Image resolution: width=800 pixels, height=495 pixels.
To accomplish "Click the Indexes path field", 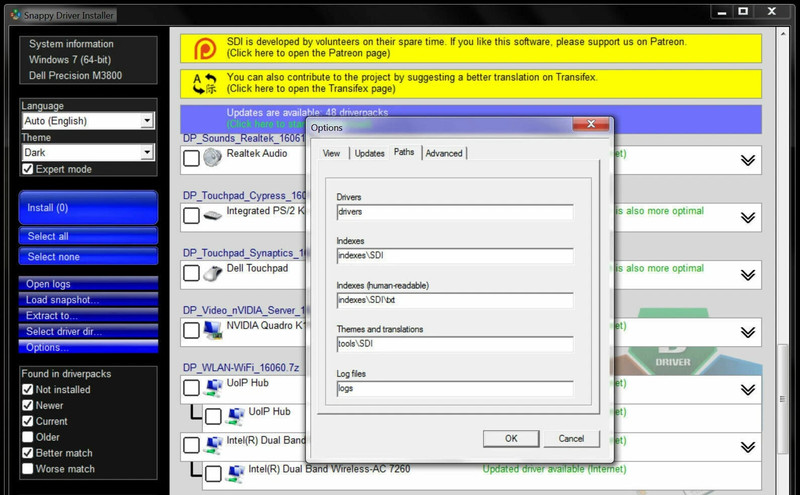I will click(455, 256).
